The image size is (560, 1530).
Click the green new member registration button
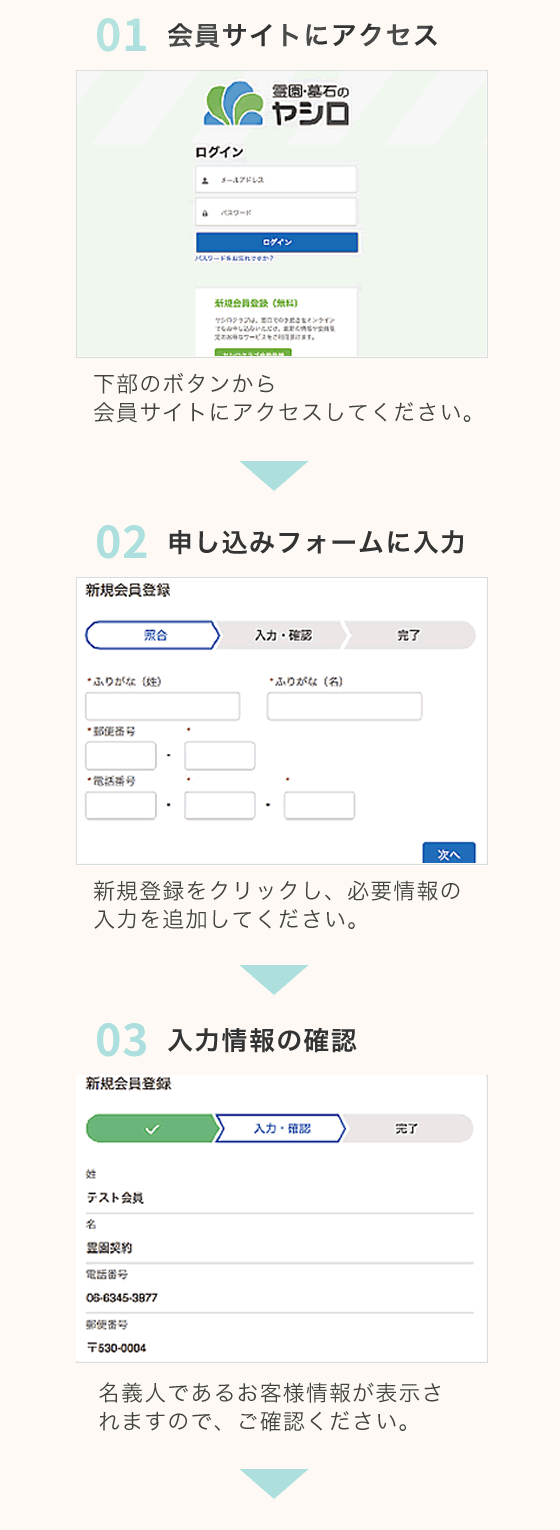coord(252,353)
